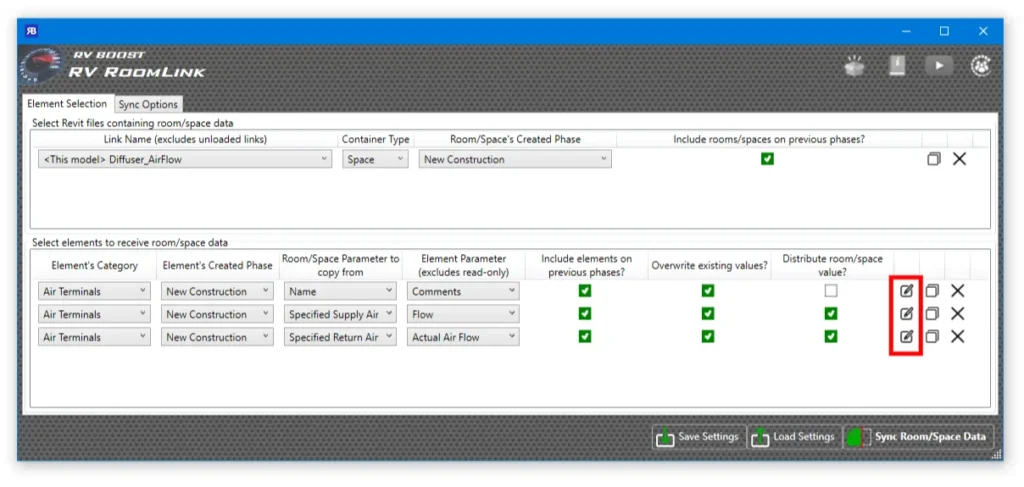1024x487 pixels.
Task: Click the Sync Room/Space Data button
Action: (x=918, y=437)
